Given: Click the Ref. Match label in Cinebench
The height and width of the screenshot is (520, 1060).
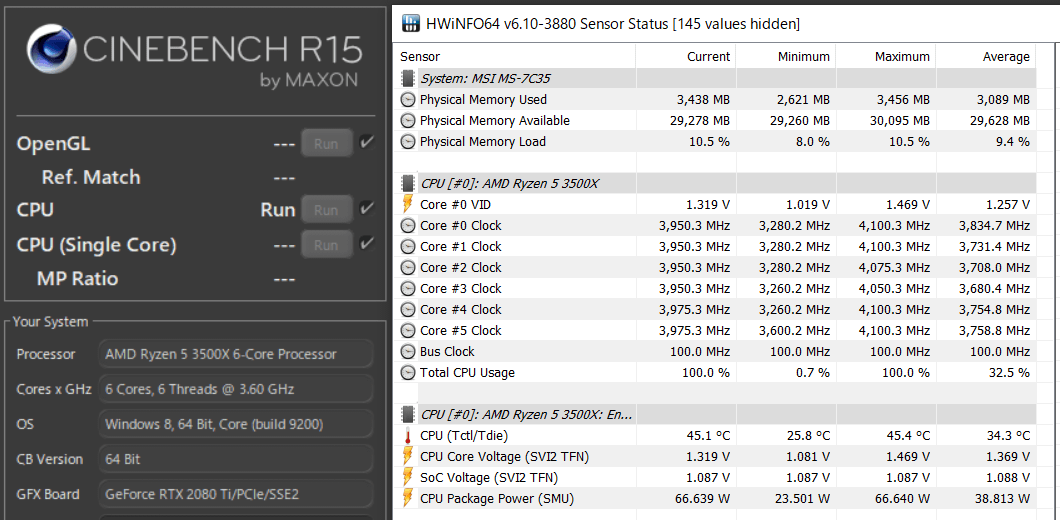Looking at the screenshot, I should [x=91, y=177].
